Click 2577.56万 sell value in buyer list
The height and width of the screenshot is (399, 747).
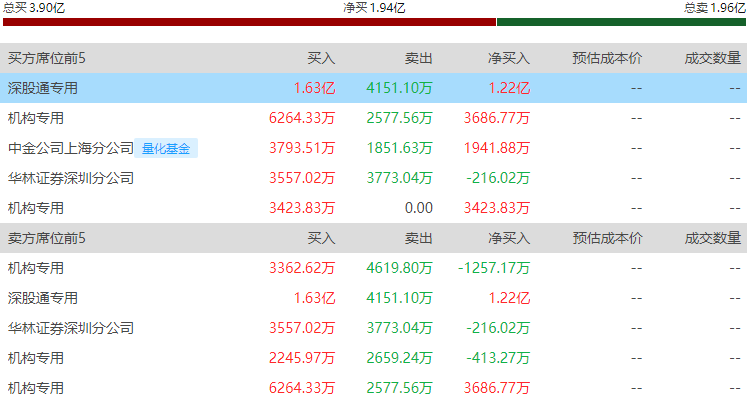click(399, 118)
